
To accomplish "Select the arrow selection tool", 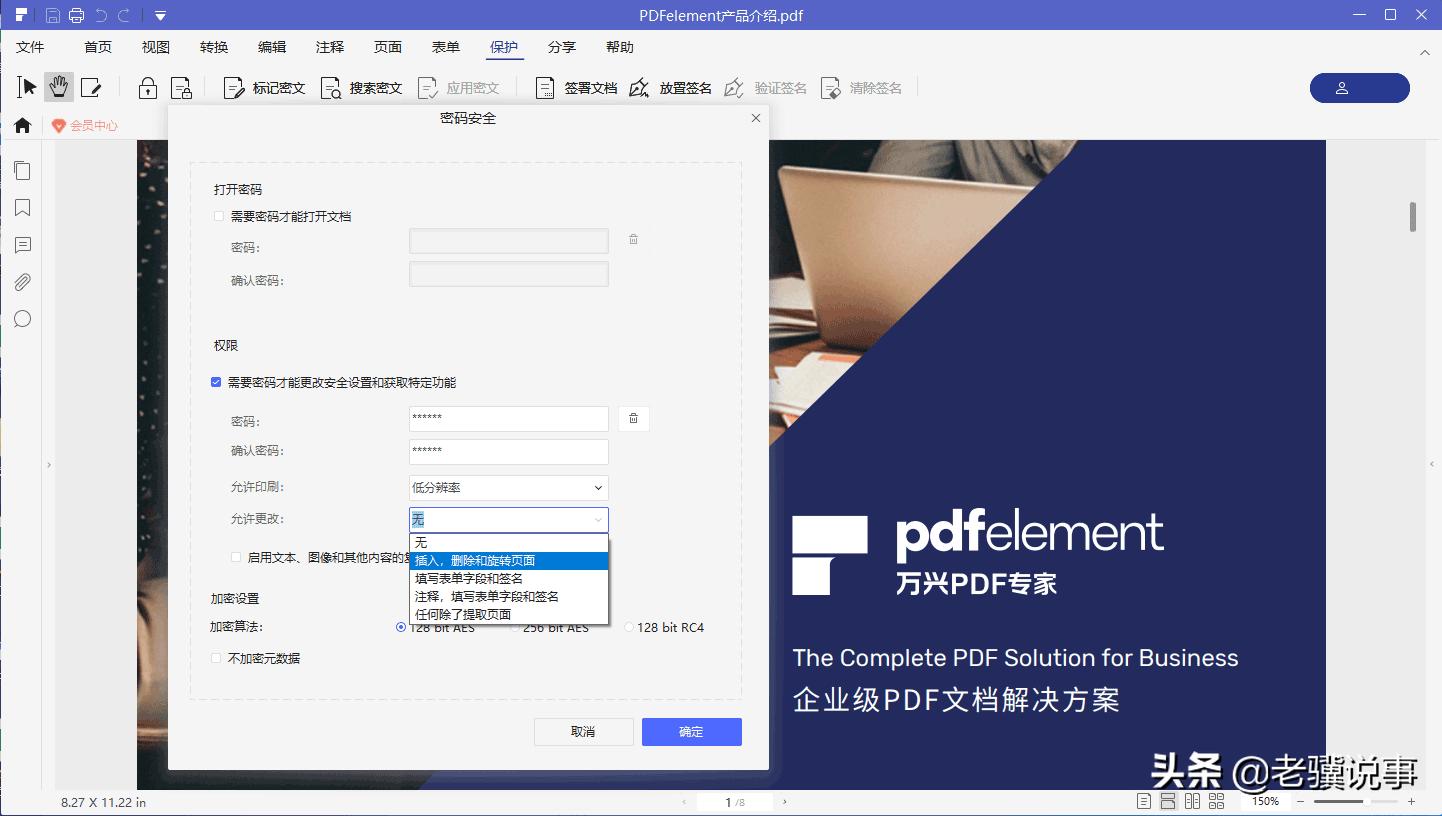I will click(x=26, y=87).
